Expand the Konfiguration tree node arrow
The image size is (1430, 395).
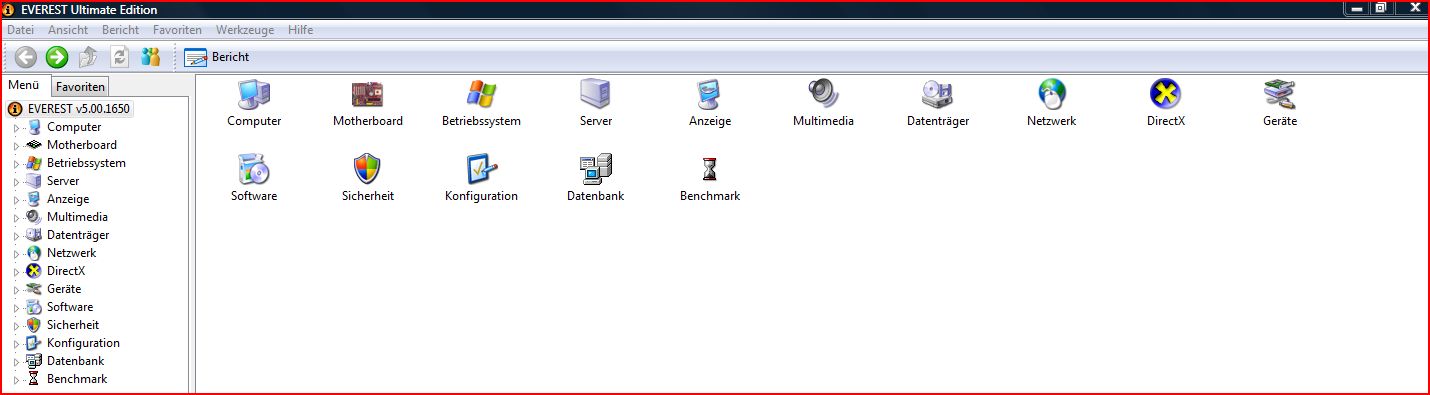16,344
